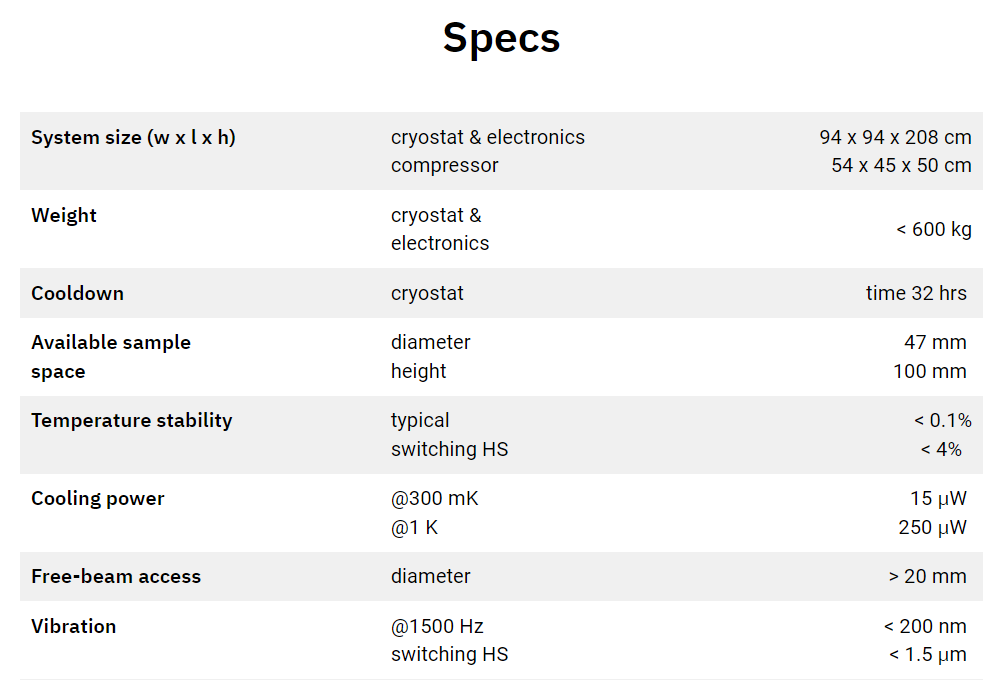
Task: Click the 54 x 45 x 50 cm compressor size
Action: point(901,165)
